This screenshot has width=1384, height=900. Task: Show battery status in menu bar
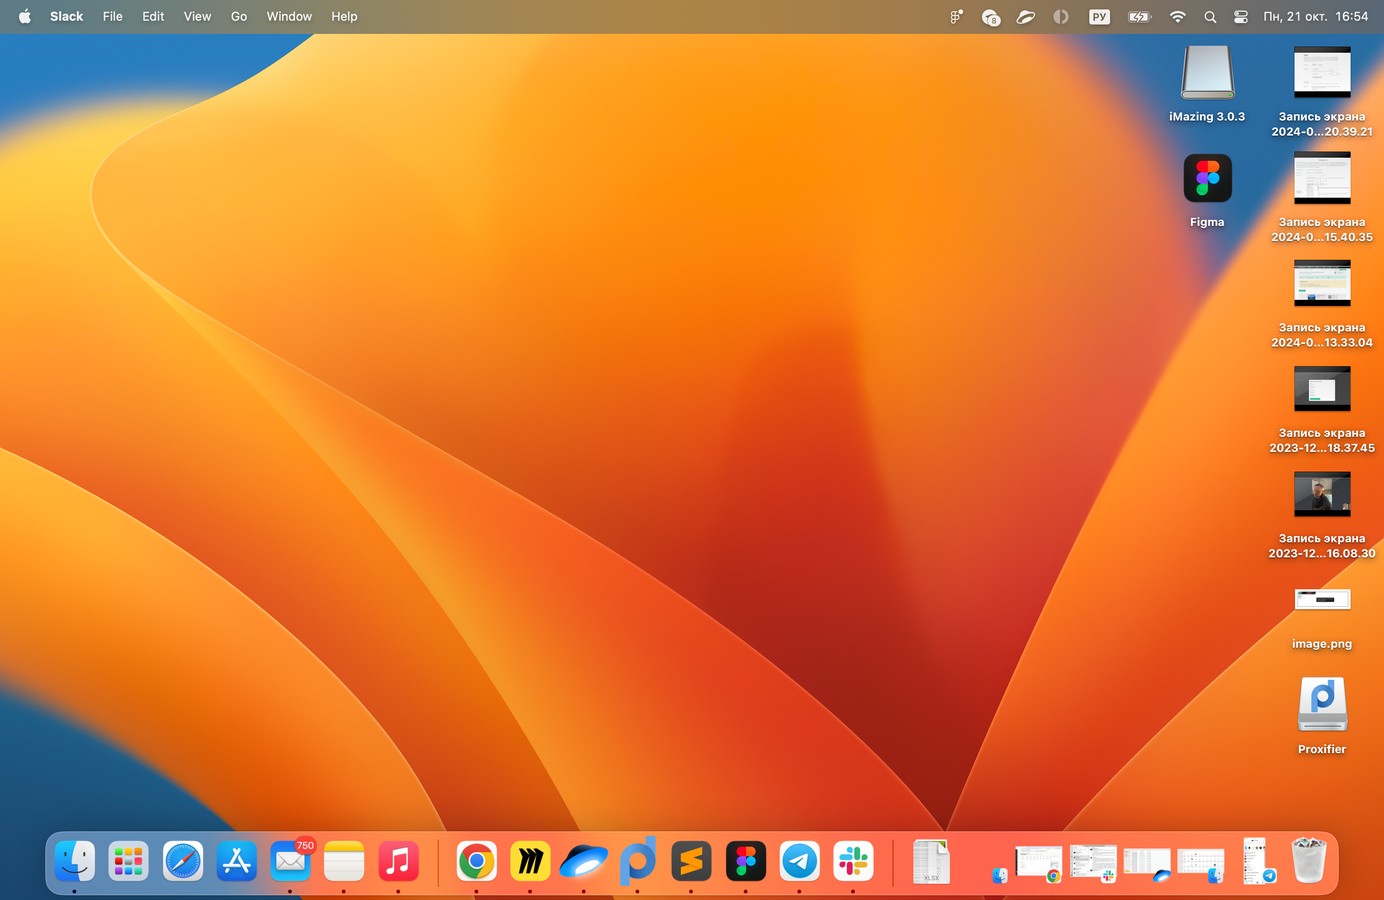[1139, 17]
